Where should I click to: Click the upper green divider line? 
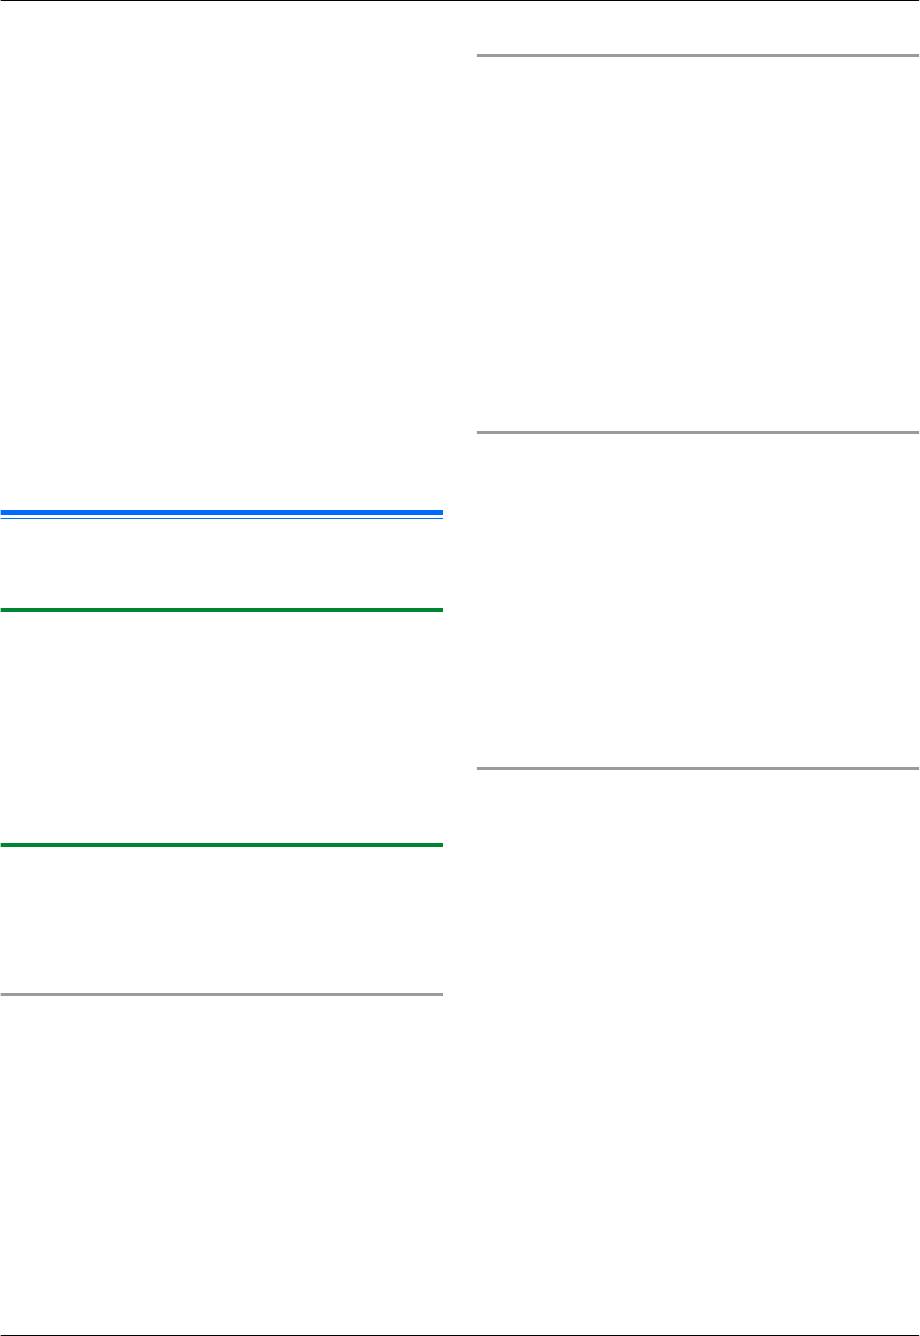tap(221, 609)
